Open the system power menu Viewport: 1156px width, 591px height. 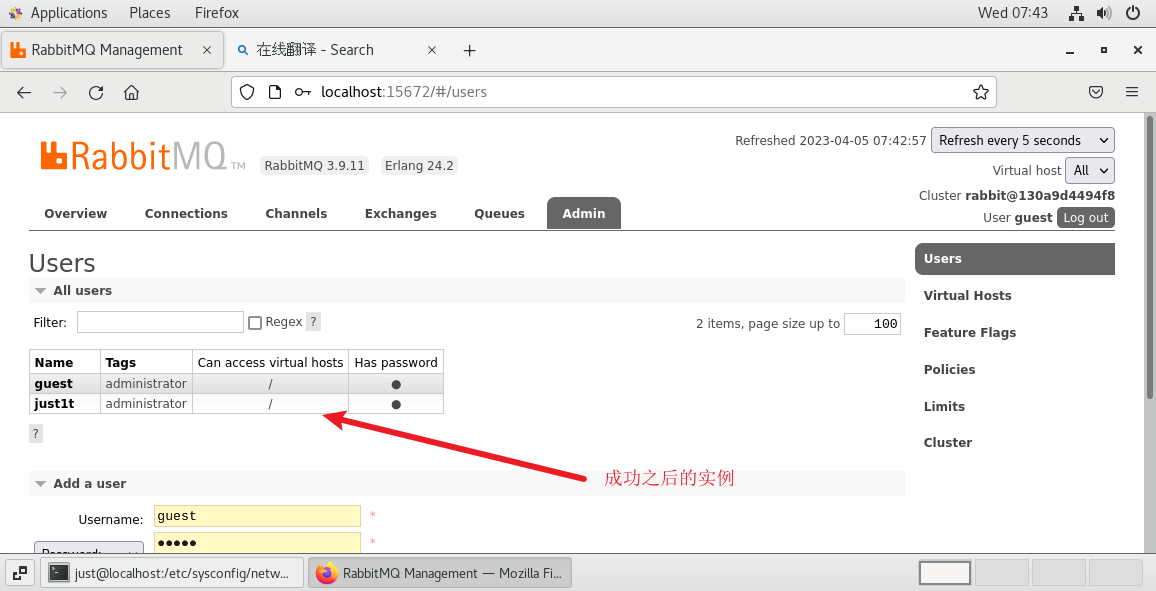pyautogui.click(x=1133, y=13)
